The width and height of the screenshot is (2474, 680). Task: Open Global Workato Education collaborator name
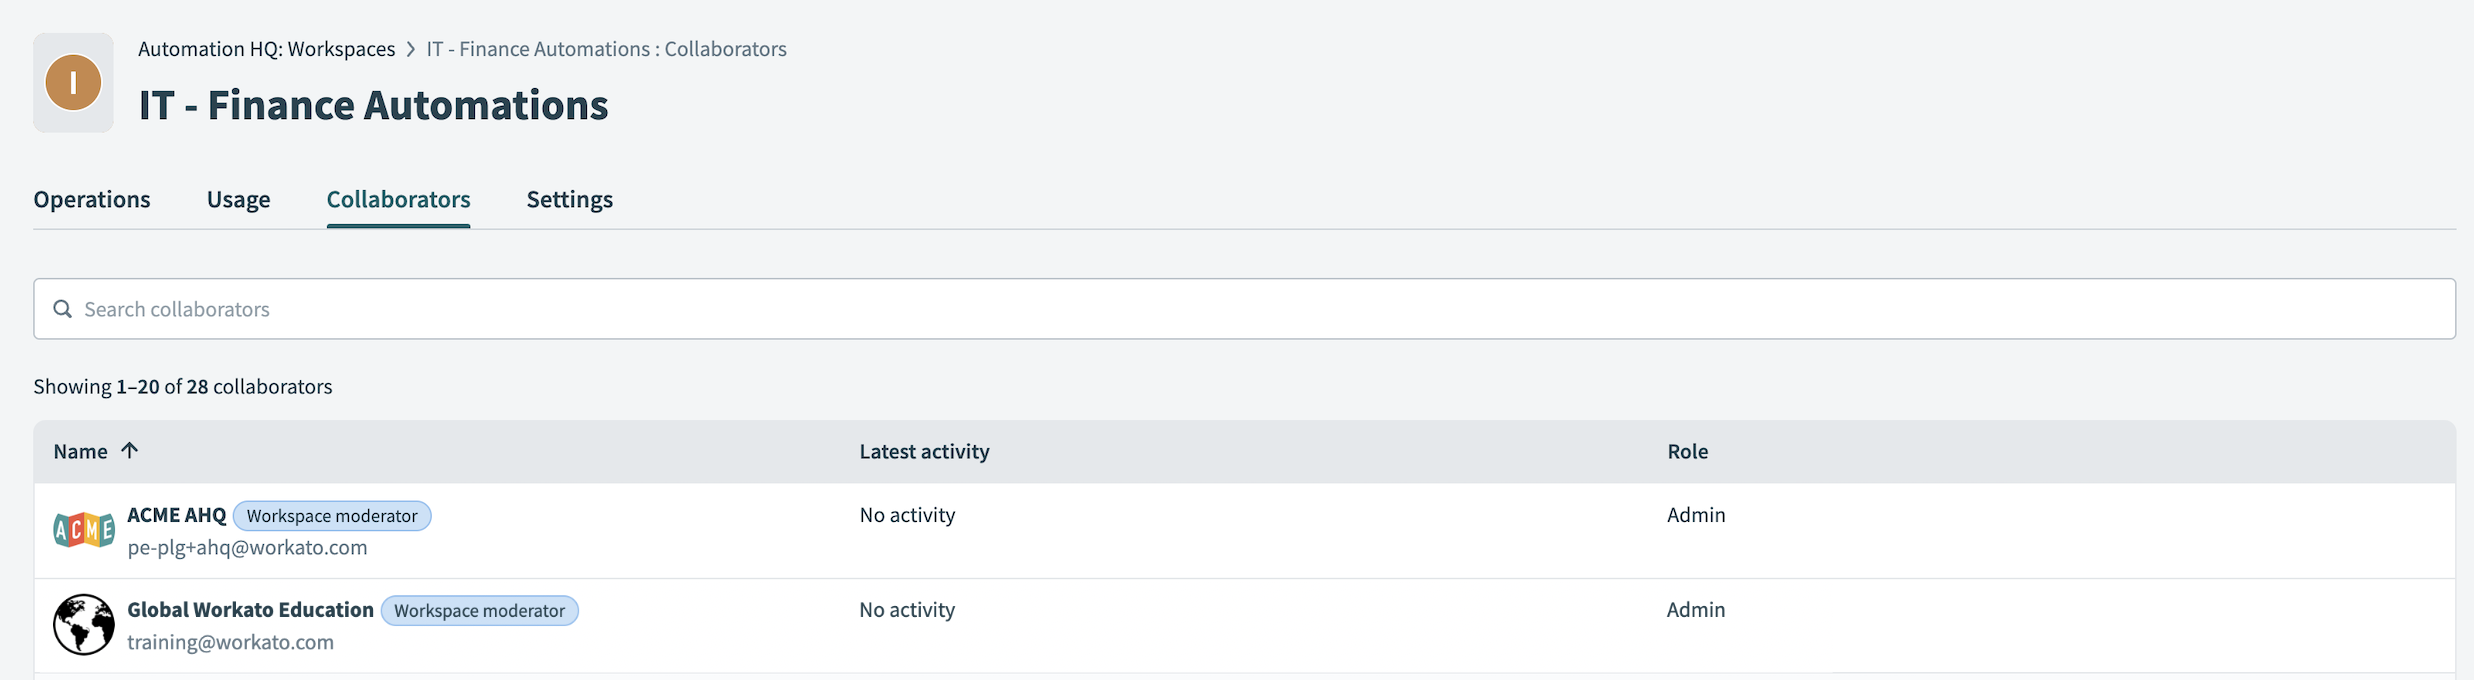[250, 610]
